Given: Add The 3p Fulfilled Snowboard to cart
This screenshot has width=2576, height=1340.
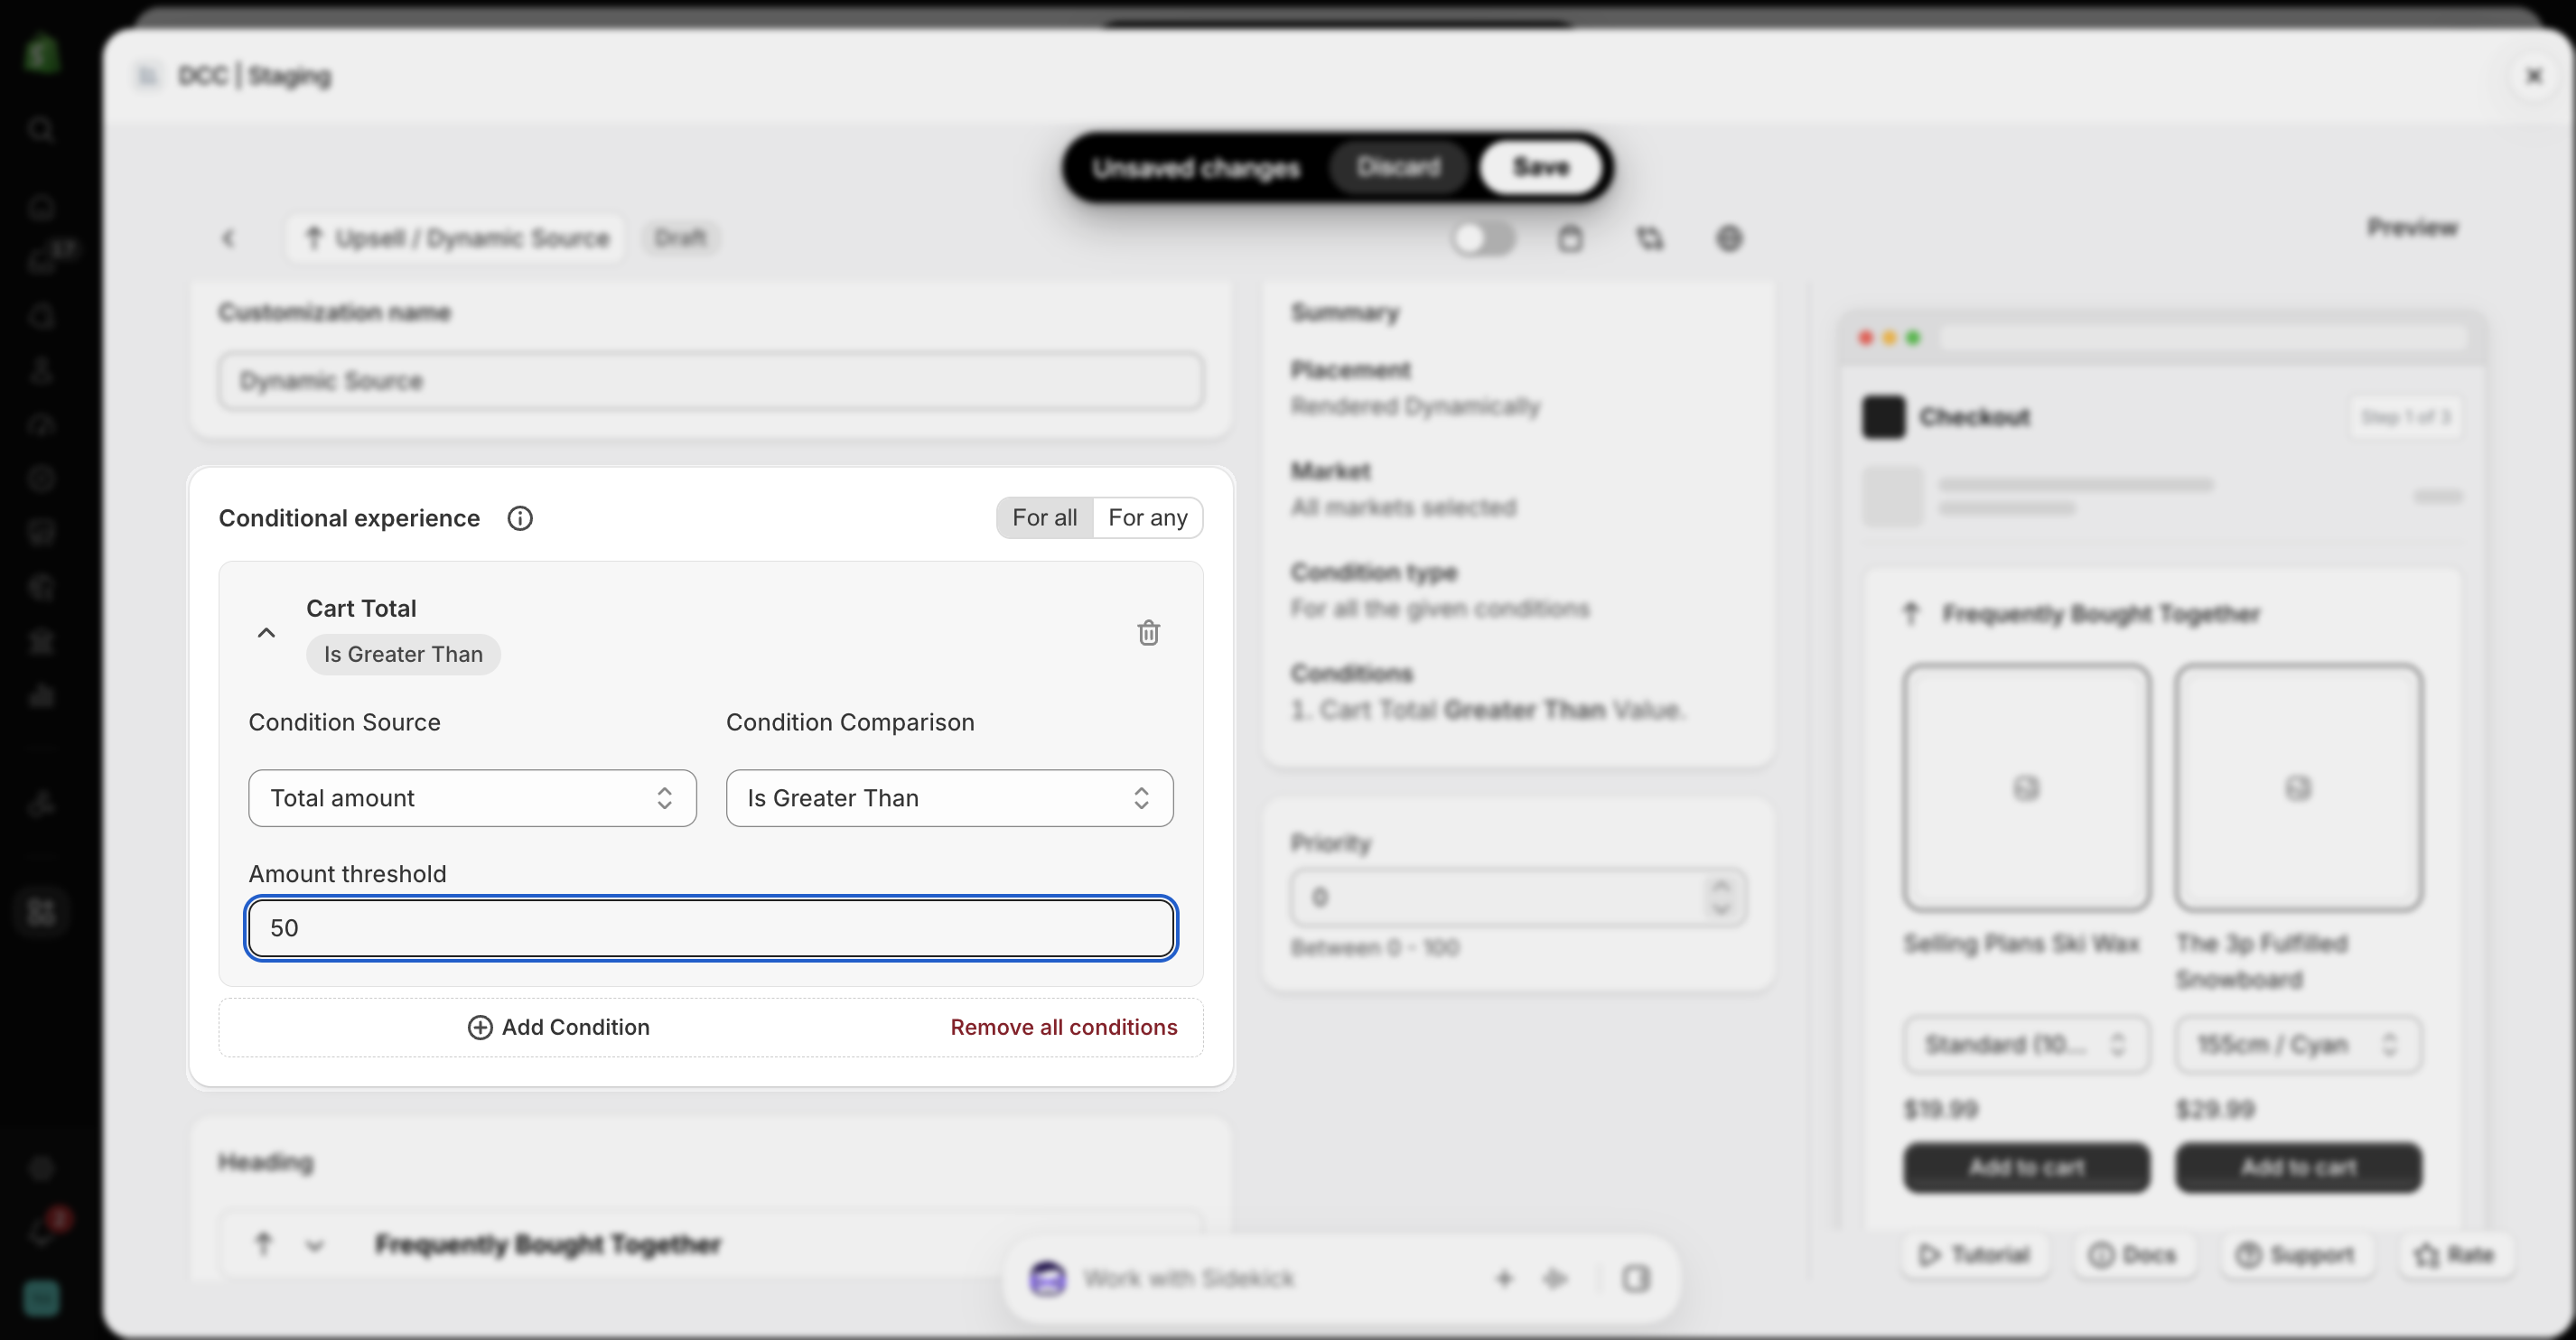Looking at the screenshot, I should point(2298,1167).
